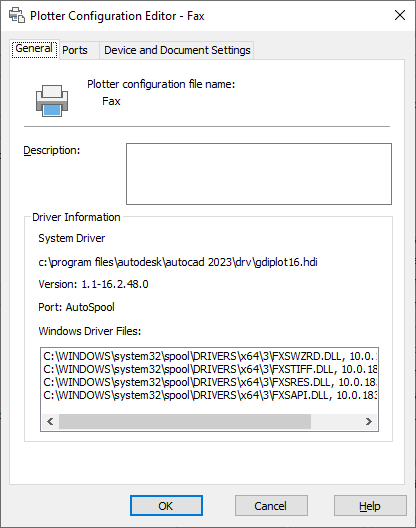Confirm the dialog with the OK button
This screenshot has height=528, width=416.
coord(166,505)
